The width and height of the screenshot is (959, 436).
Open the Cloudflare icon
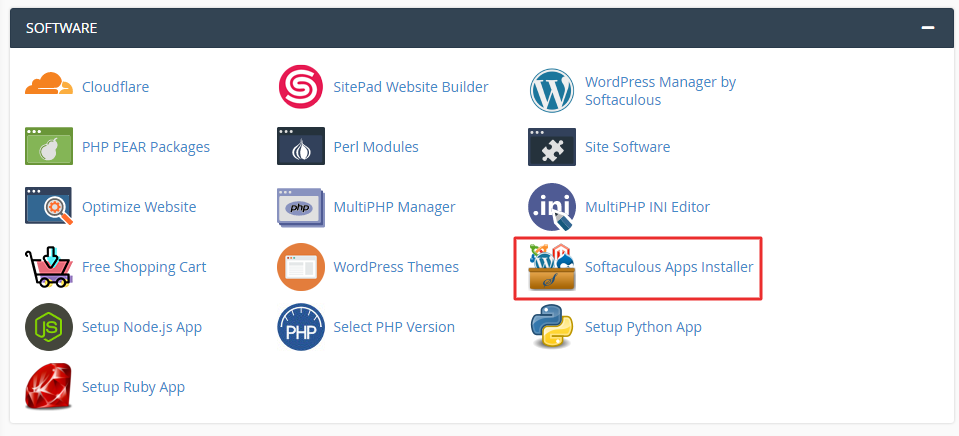[x=49, y=84]
